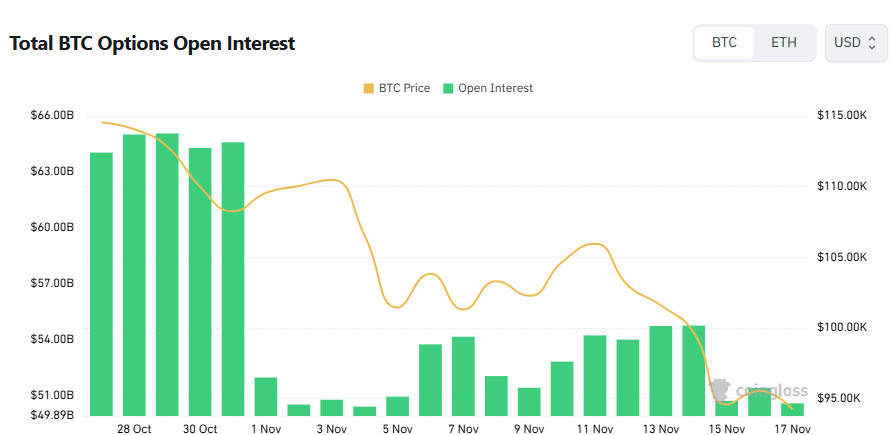892x435 pixels.
Task: Click the 11 Nov open interest bar
Action: 595,375
